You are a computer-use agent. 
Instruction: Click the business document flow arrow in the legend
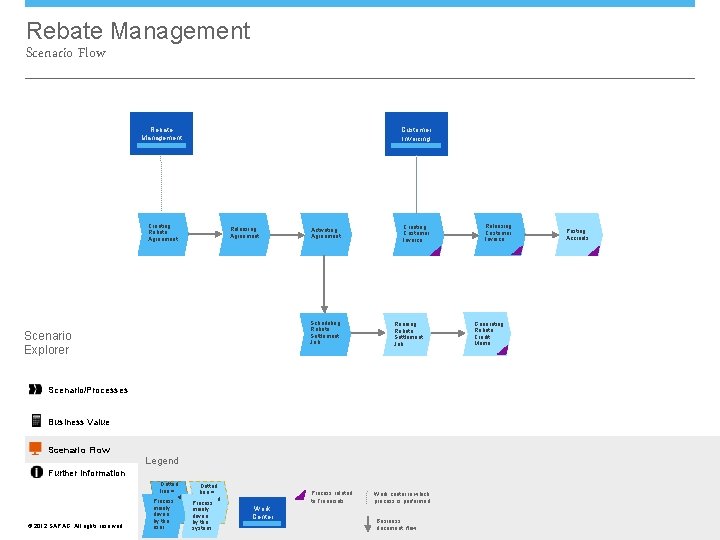point(367,524)
